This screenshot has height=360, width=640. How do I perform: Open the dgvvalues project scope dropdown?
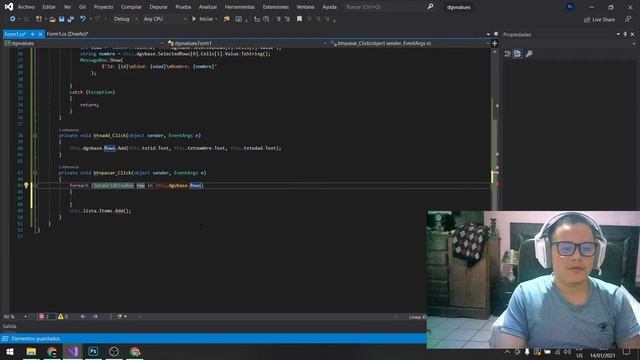click(84, 43)
